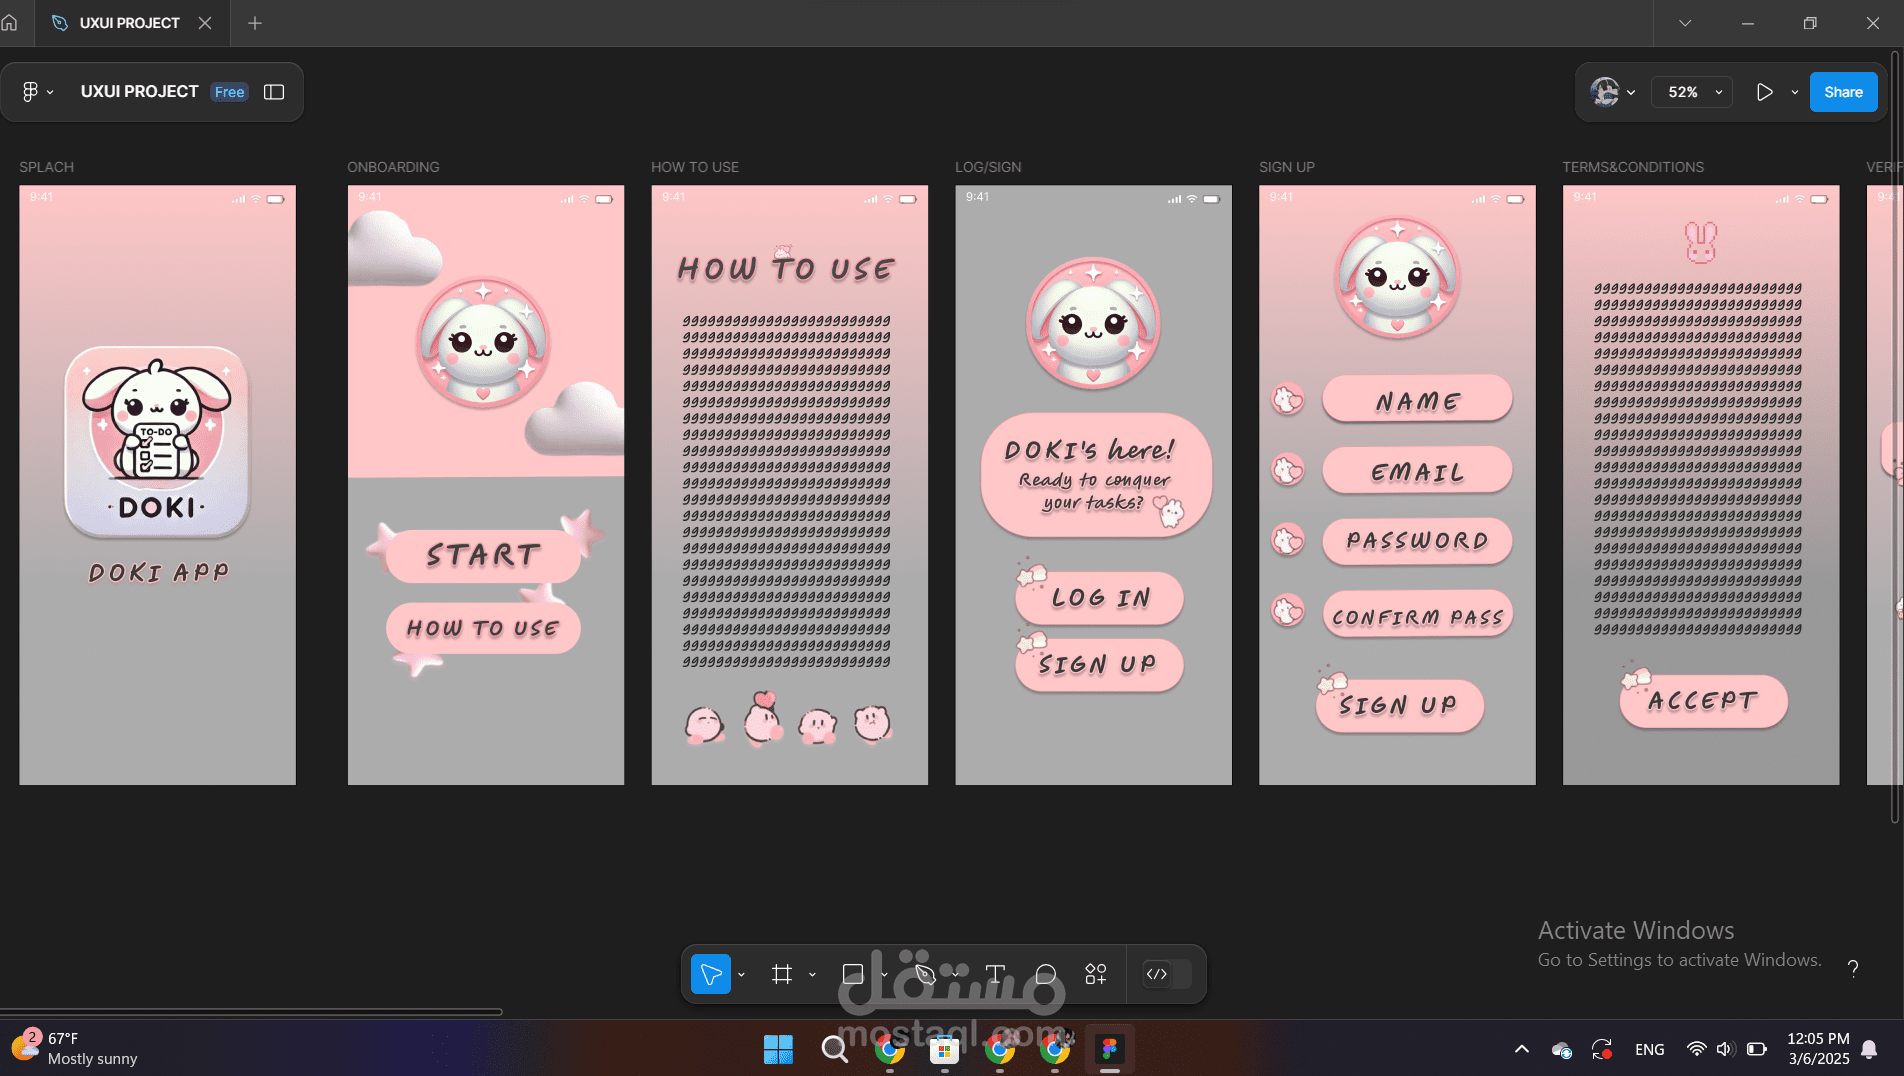Screen dimensions: 1904x1076
Task: Select the Pen tool
Action: coord(925,974)
